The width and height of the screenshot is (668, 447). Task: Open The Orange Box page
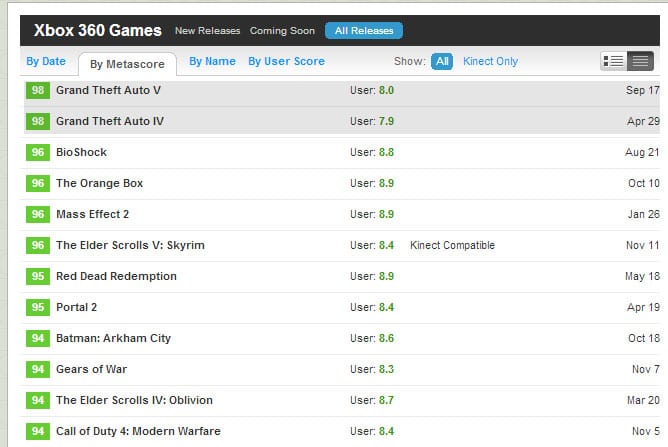tap(99, 183)
